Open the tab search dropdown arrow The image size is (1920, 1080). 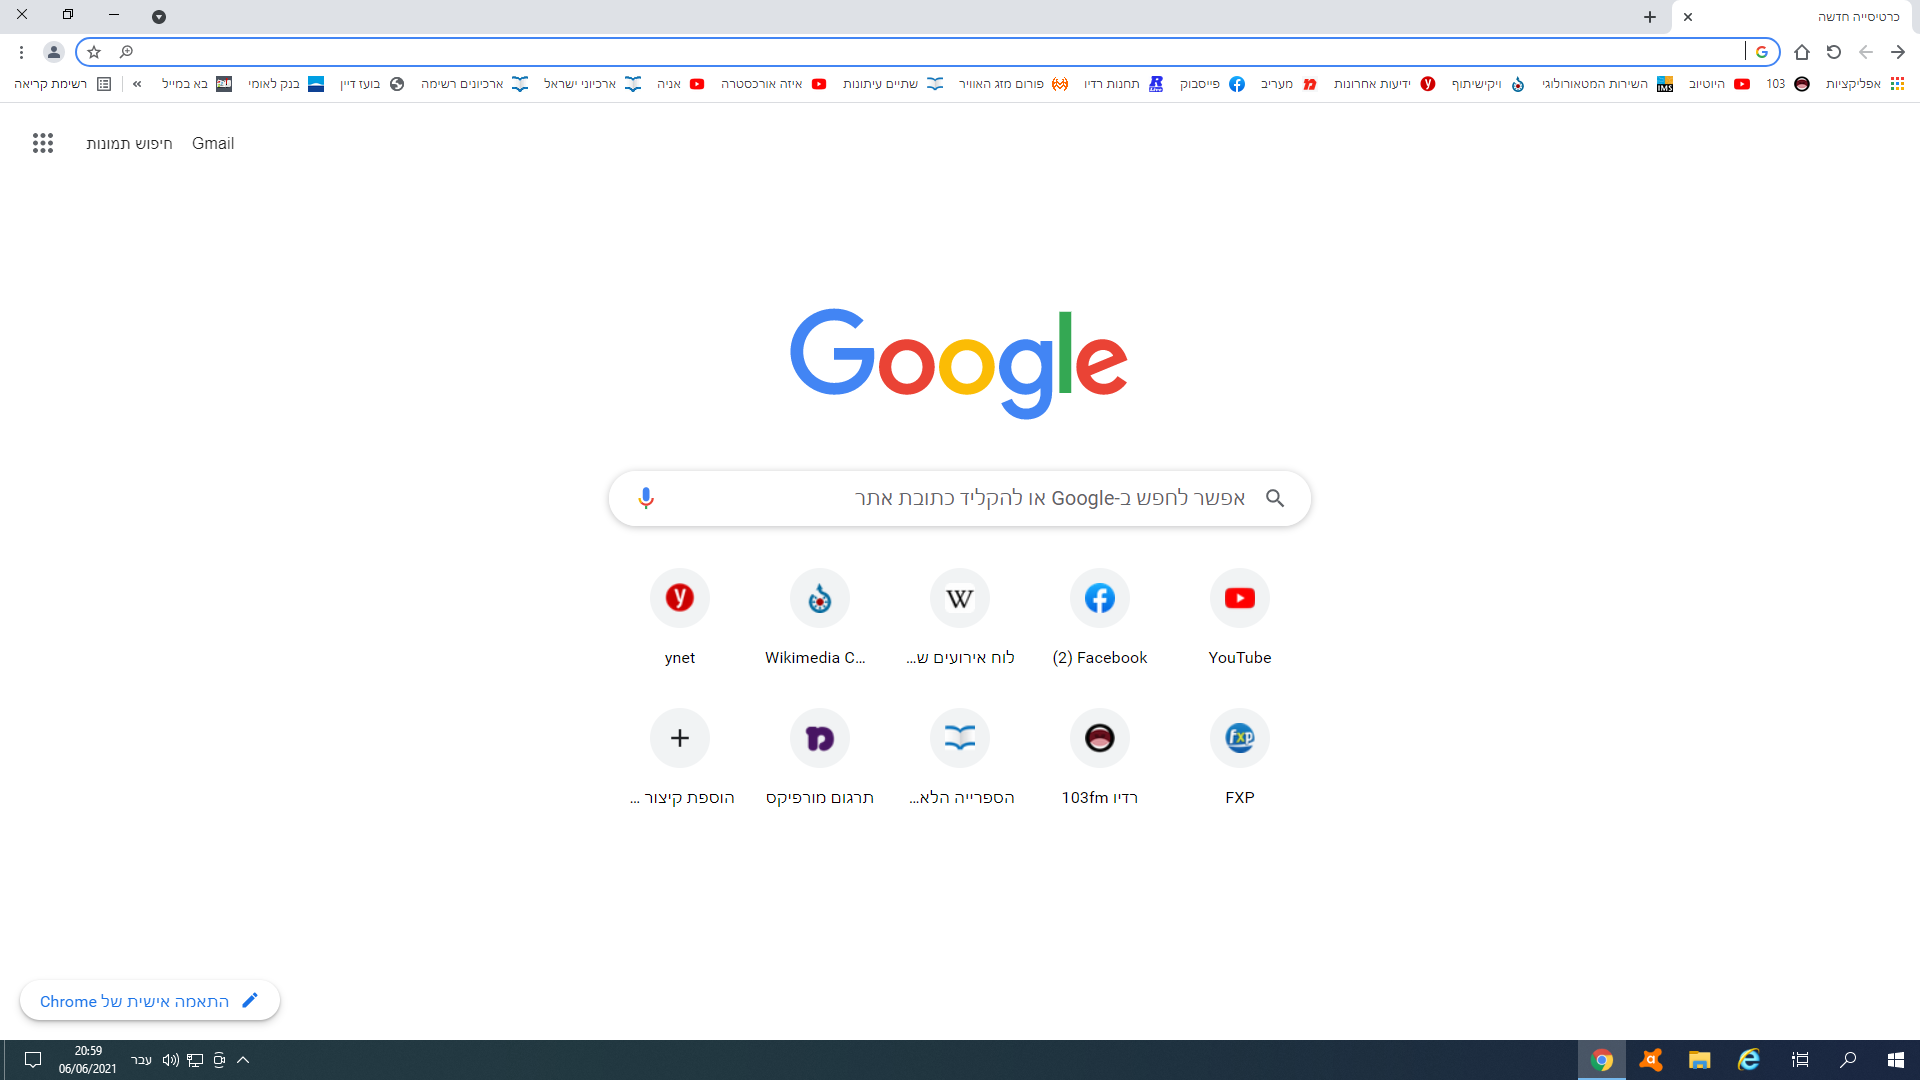click(x=159, y=17)
